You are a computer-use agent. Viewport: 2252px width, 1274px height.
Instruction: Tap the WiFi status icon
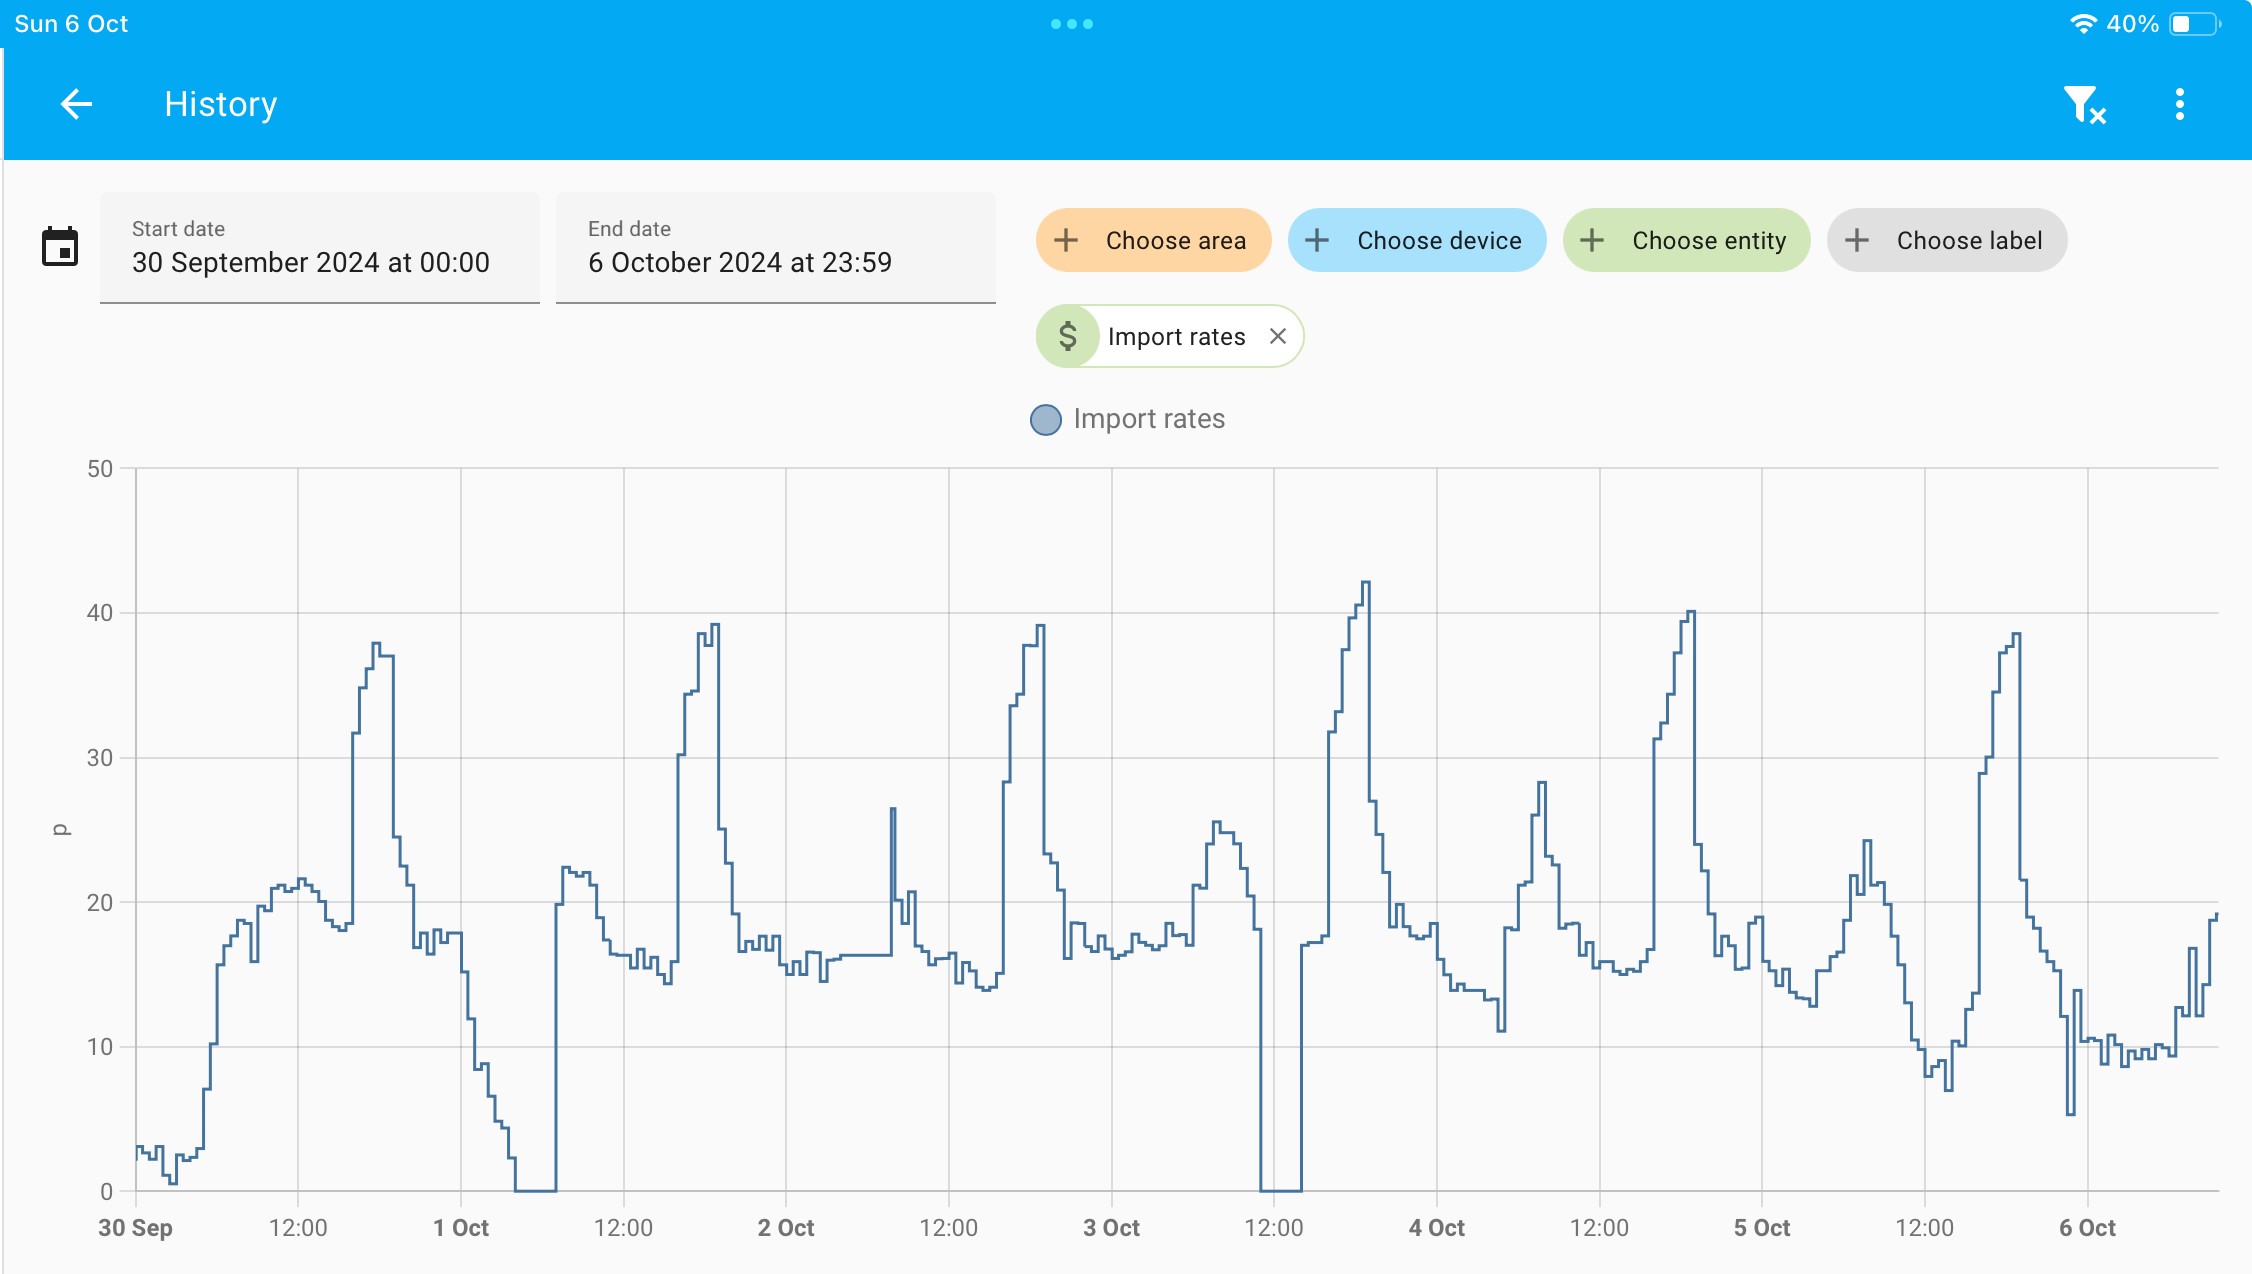[2083, 24]
